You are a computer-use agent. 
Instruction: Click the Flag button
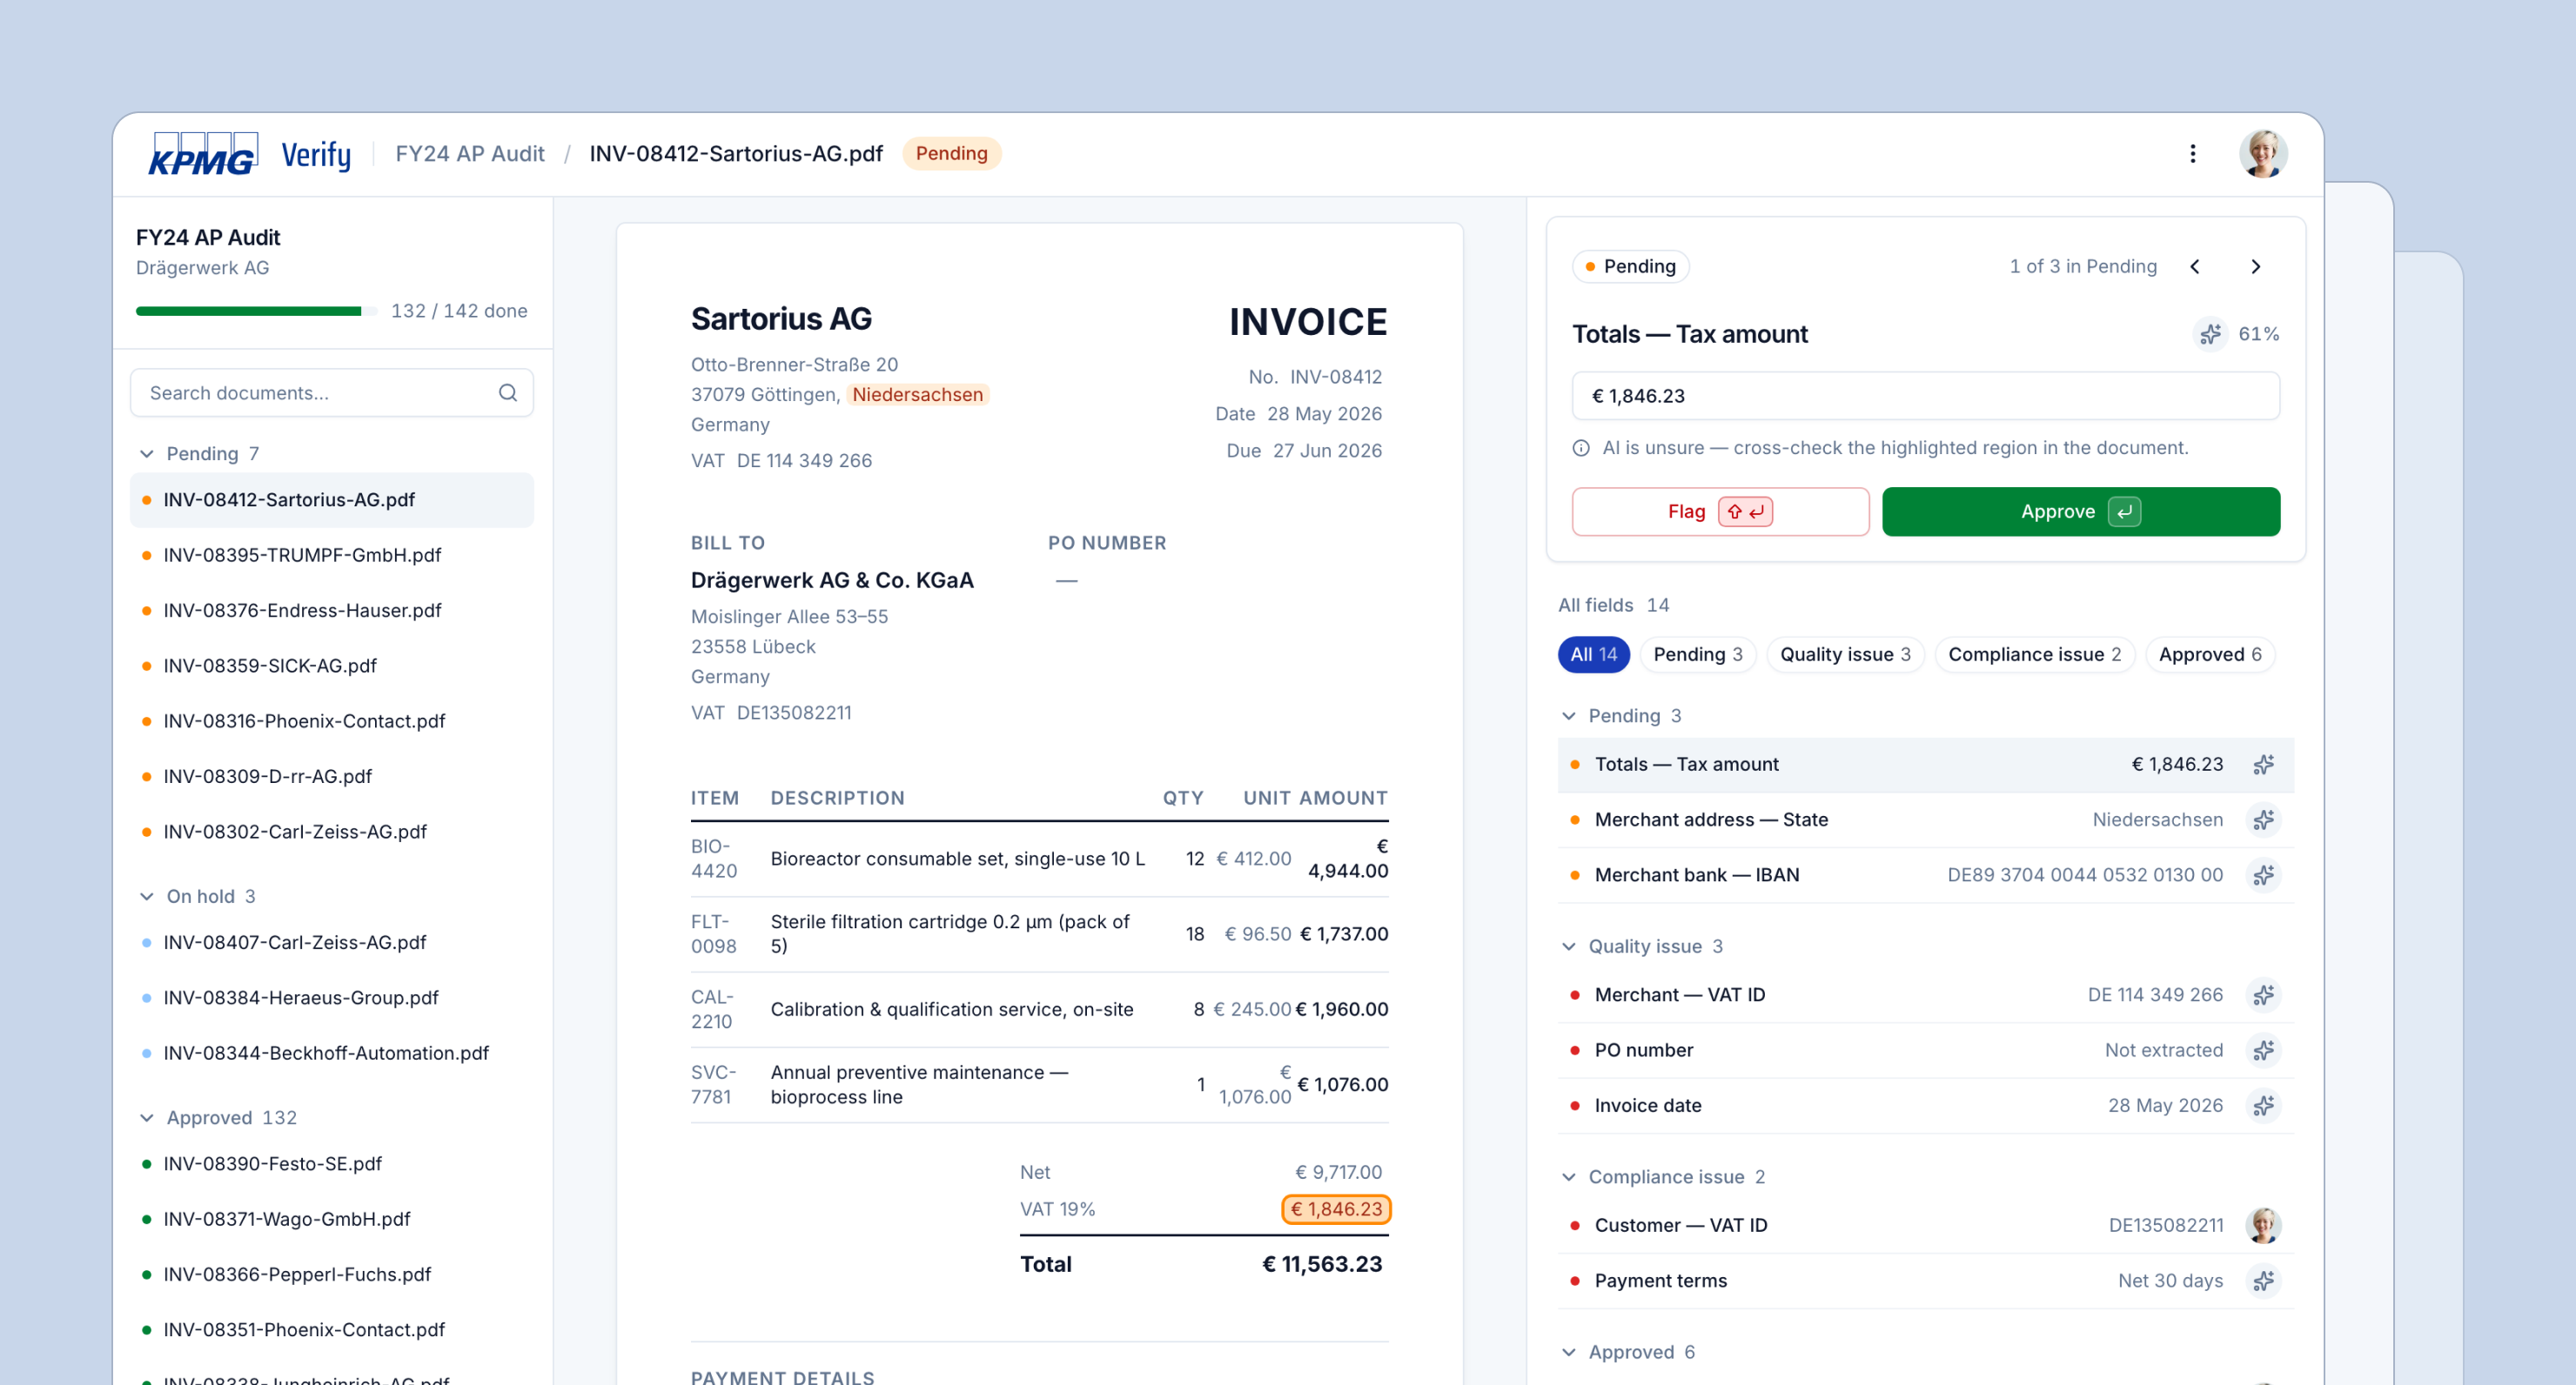pyautogui.click(x=1720, y=512)
